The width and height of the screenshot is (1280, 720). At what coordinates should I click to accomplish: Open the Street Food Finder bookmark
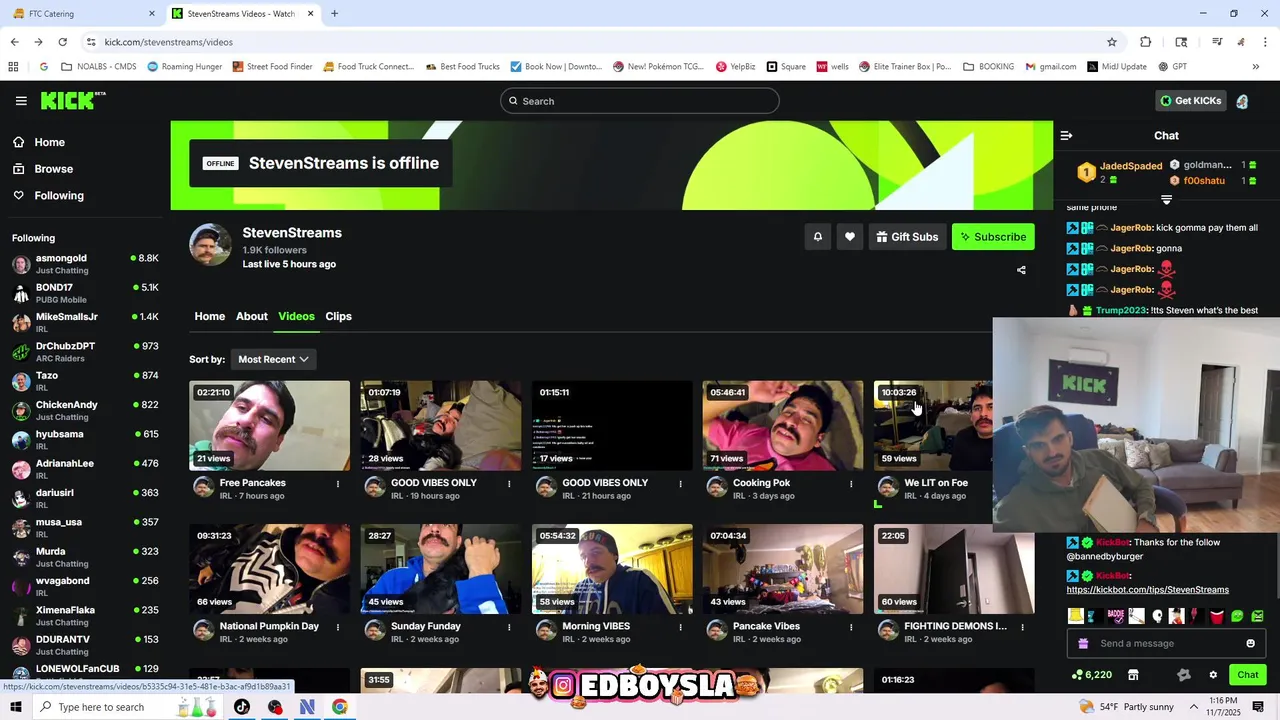273,67
